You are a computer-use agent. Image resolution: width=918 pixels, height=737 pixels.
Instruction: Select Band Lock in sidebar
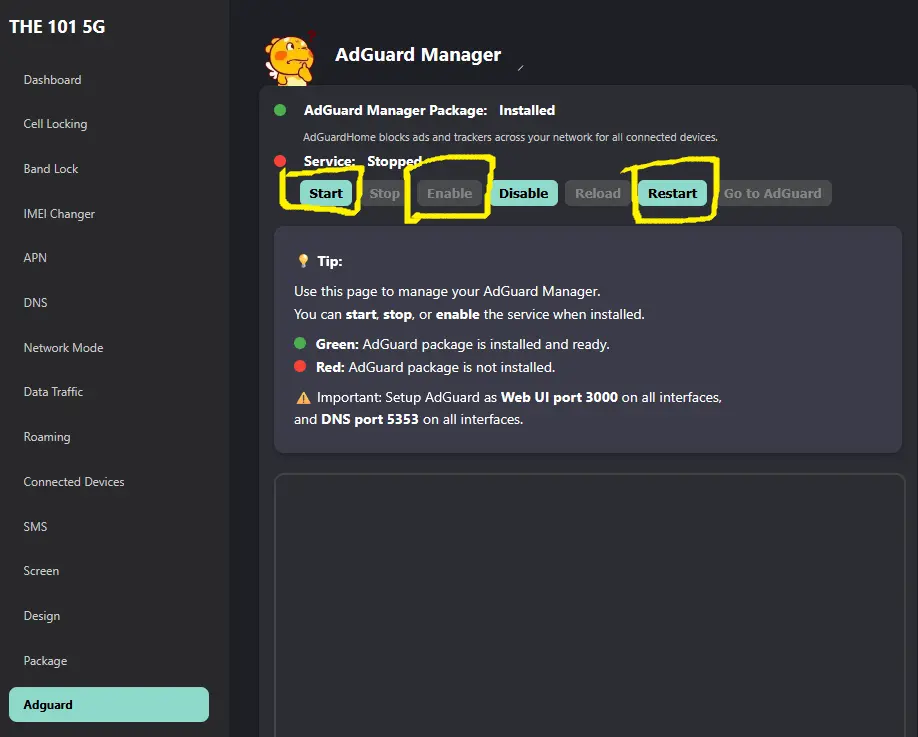tap(50, 169)
